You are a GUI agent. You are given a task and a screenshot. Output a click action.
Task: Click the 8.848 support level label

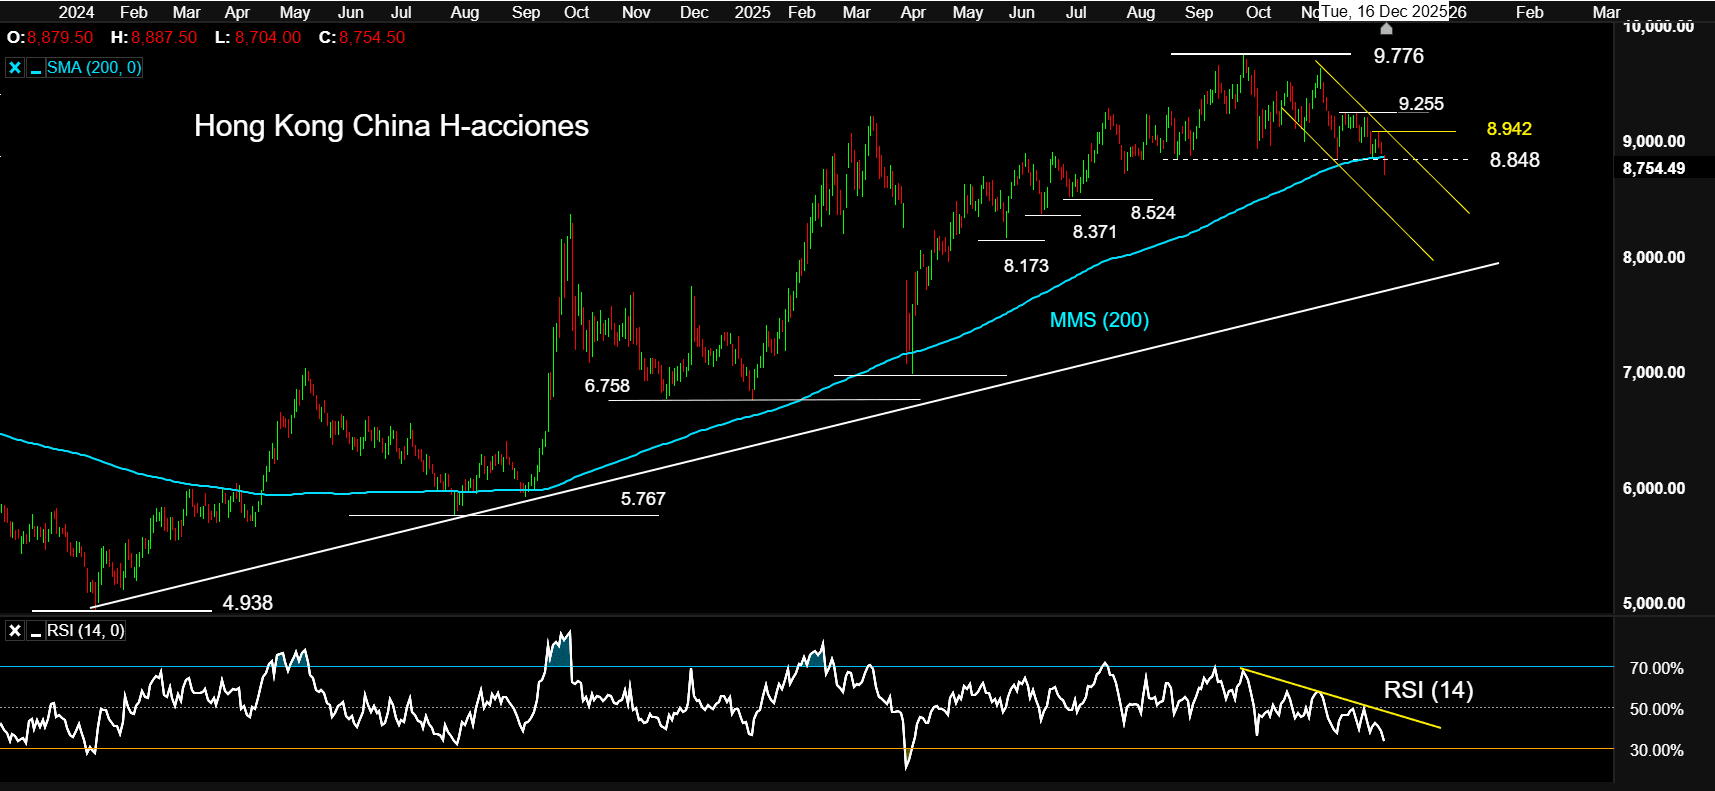point(1514,160)
